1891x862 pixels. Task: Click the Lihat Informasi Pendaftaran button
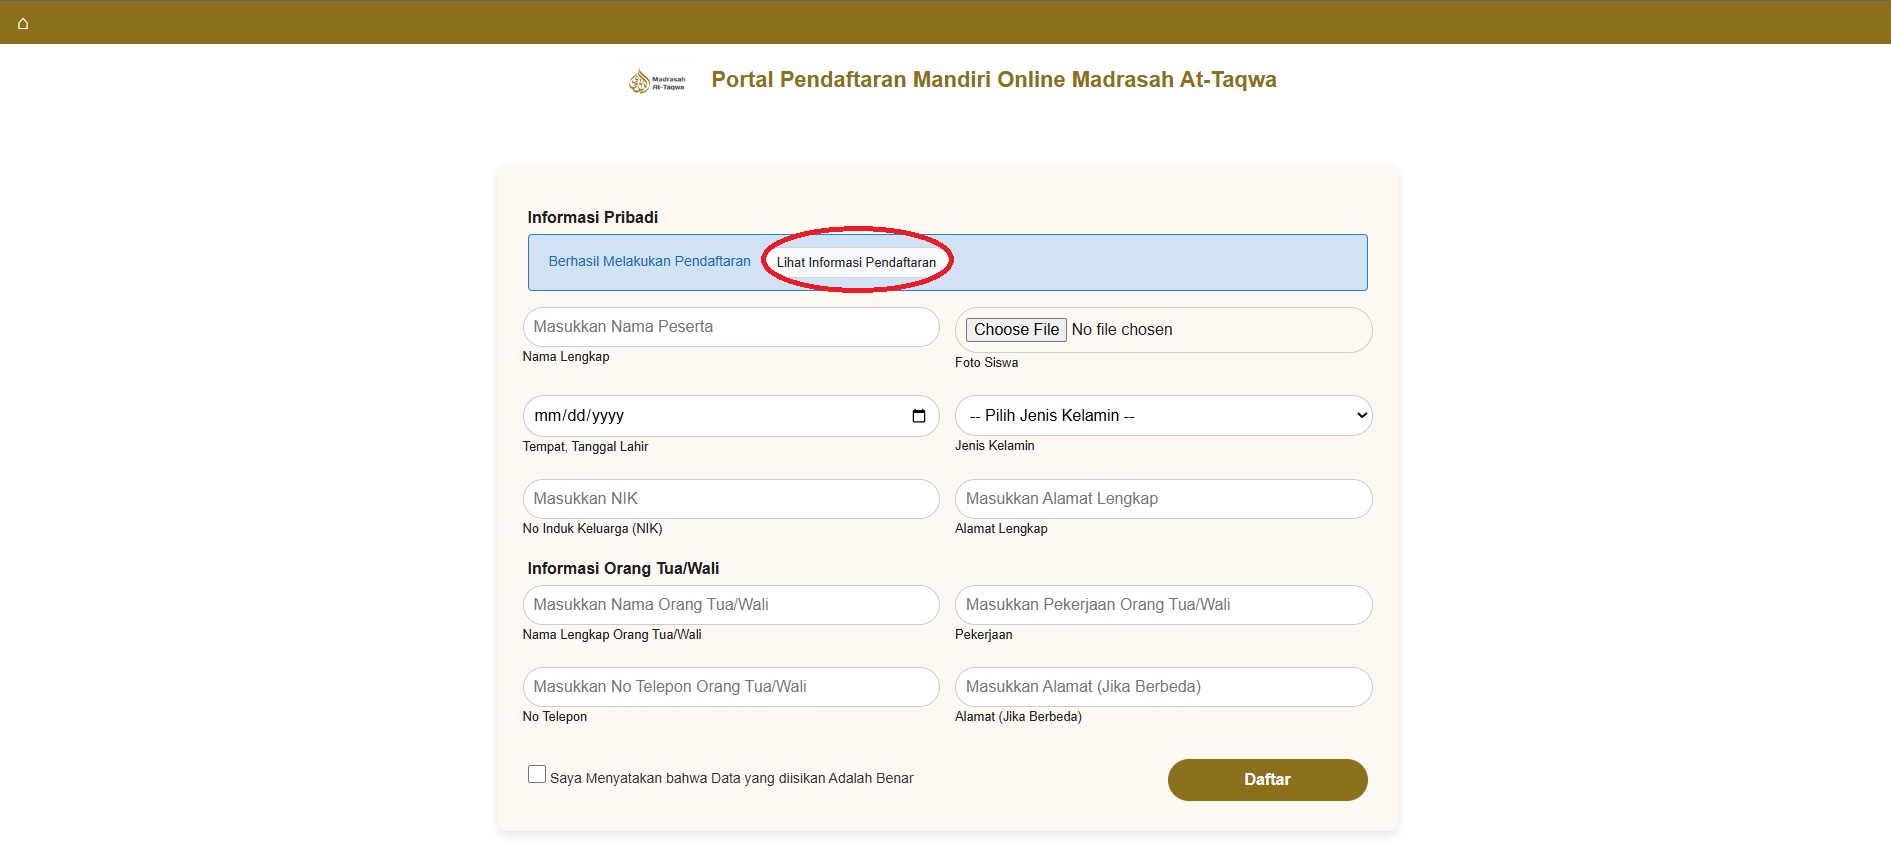(856, 262)
